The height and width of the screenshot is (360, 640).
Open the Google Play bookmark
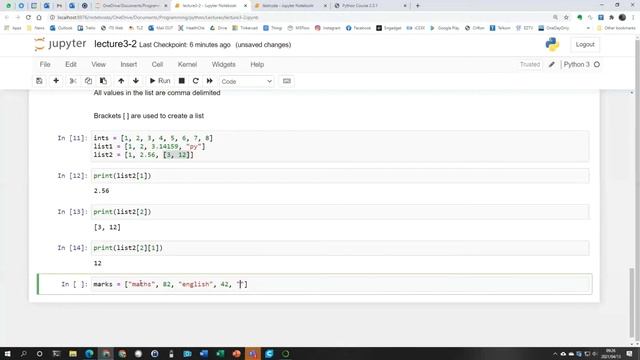tap(444, 28)
